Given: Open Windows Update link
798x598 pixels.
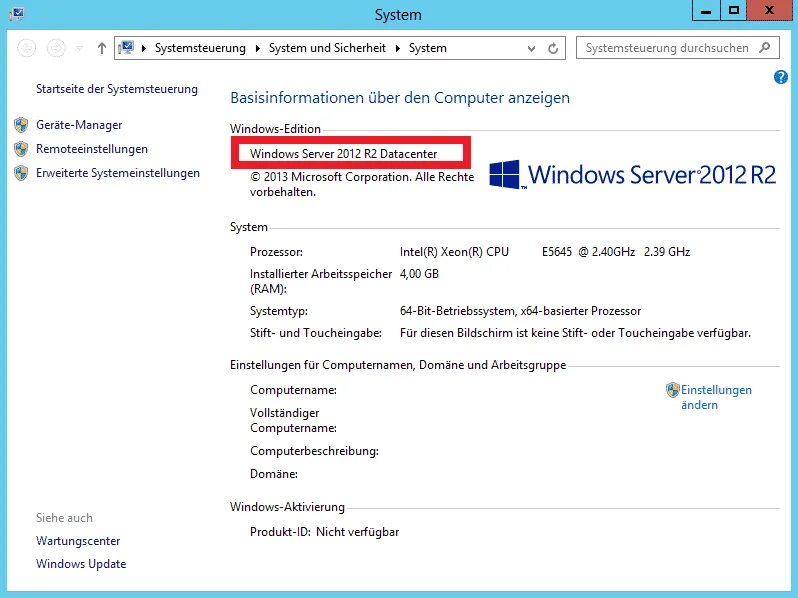Looking at the screenshot, I should click(81, 564).
